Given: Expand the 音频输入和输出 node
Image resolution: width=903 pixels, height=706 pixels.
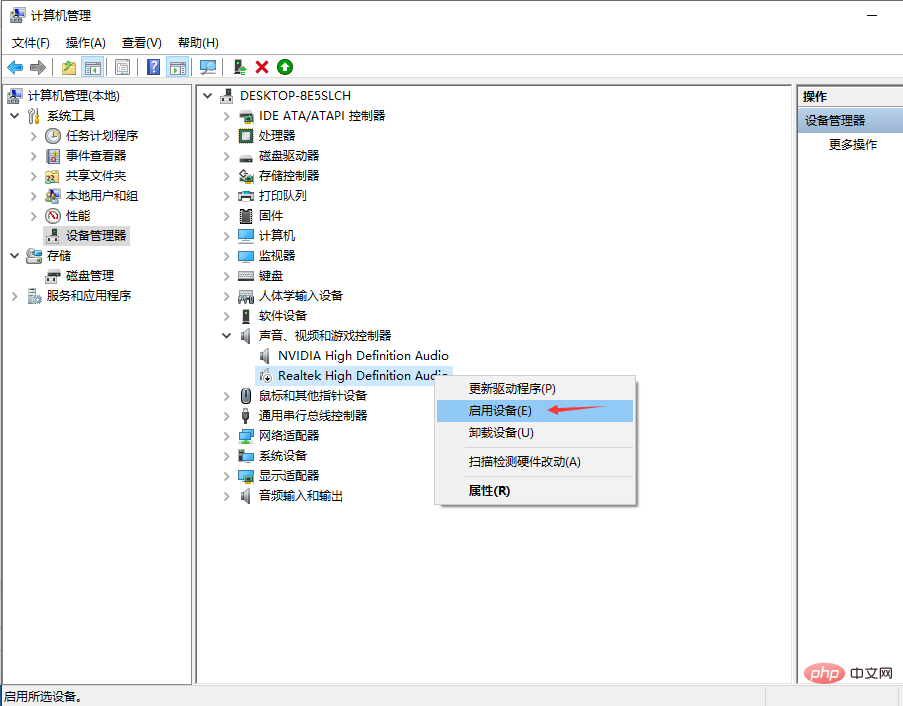Looking at the screenshot, I should (227, 496).
